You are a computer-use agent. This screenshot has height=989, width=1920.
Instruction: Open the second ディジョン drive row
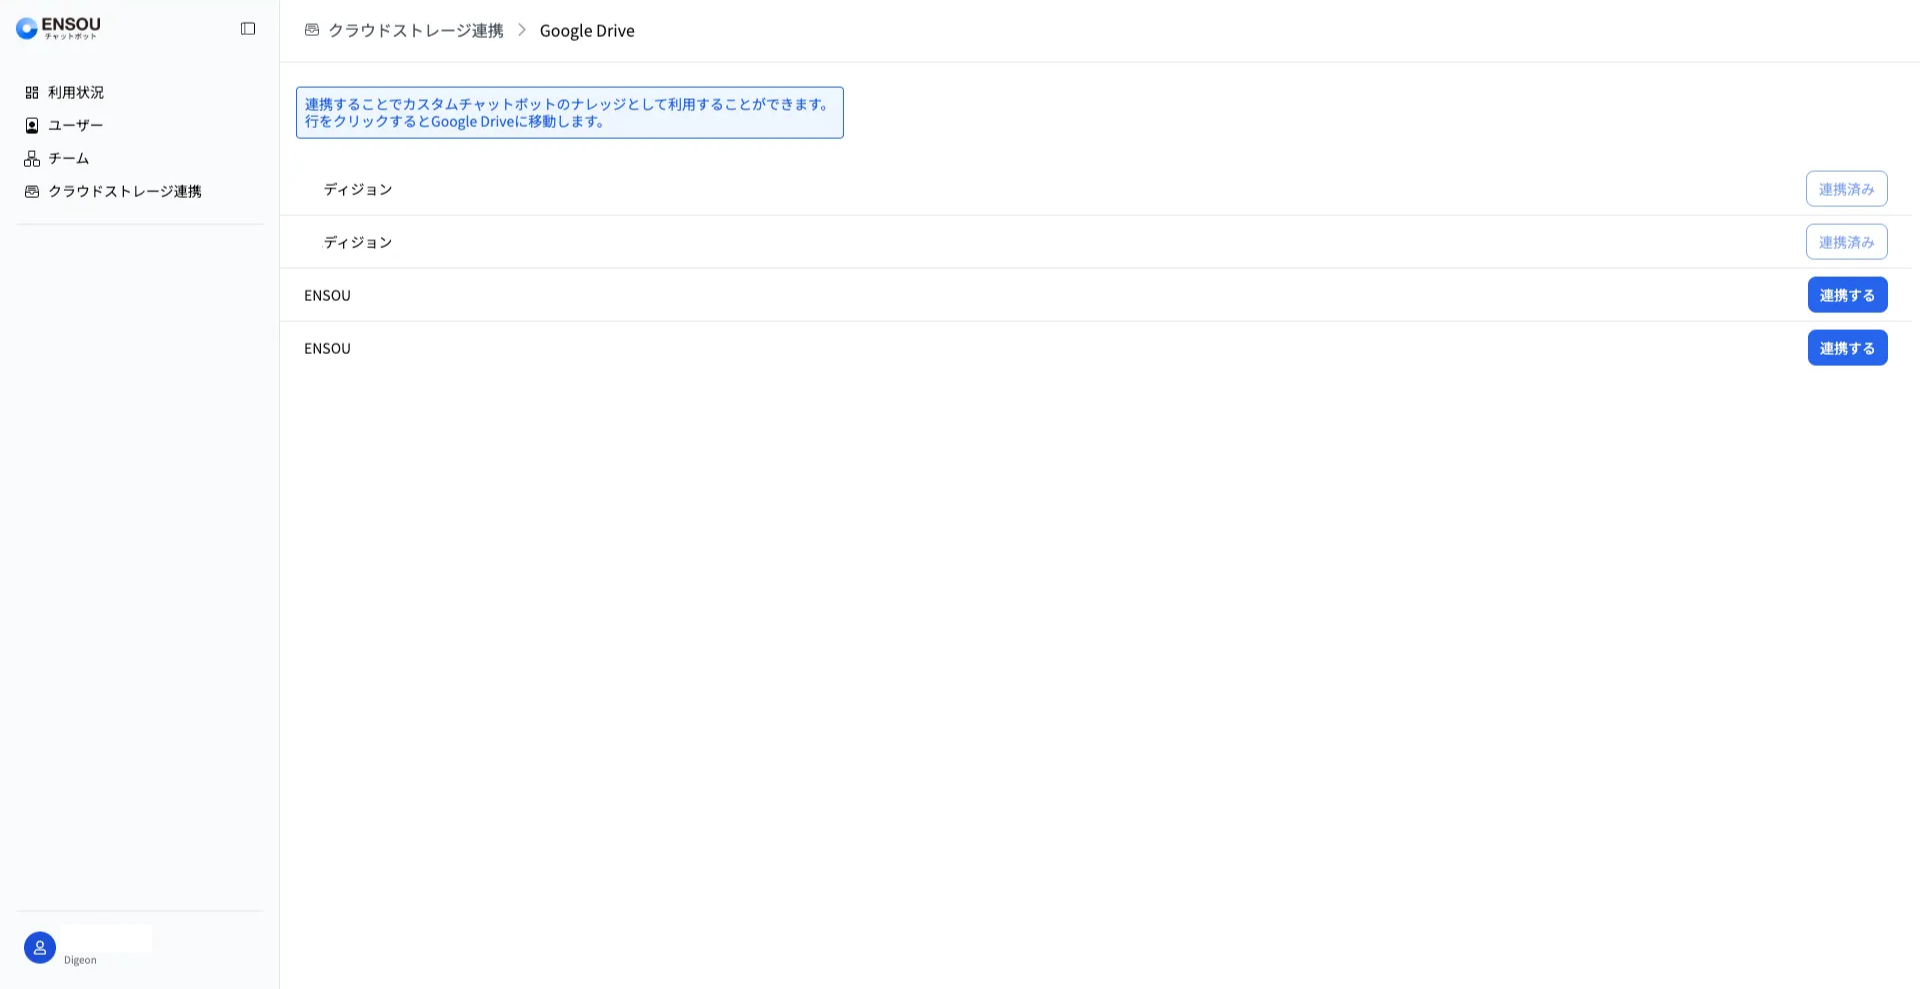pyautogui.click(x=1096, y=242)
